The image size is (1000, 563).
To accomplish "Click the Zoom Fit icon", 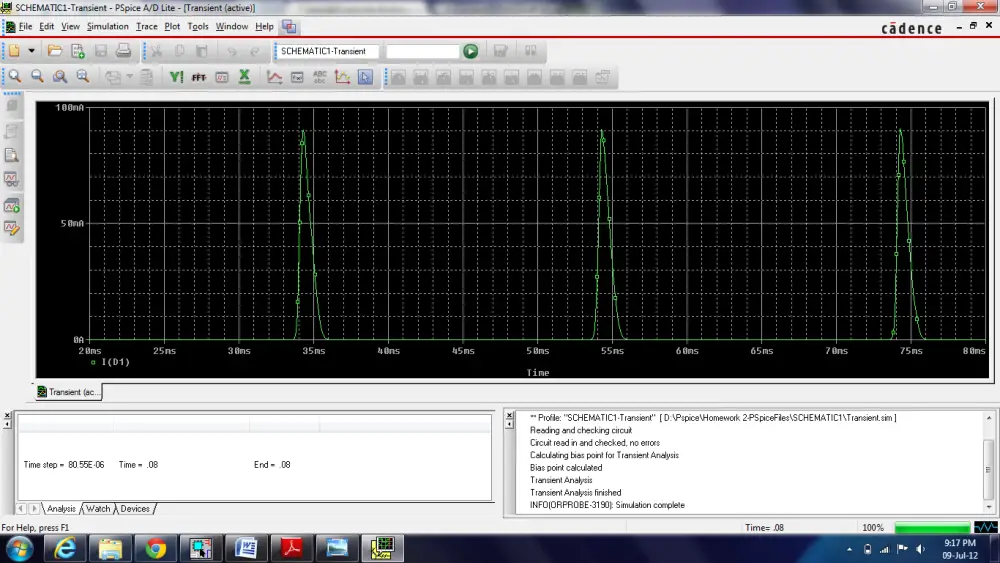I will (83, 77).
